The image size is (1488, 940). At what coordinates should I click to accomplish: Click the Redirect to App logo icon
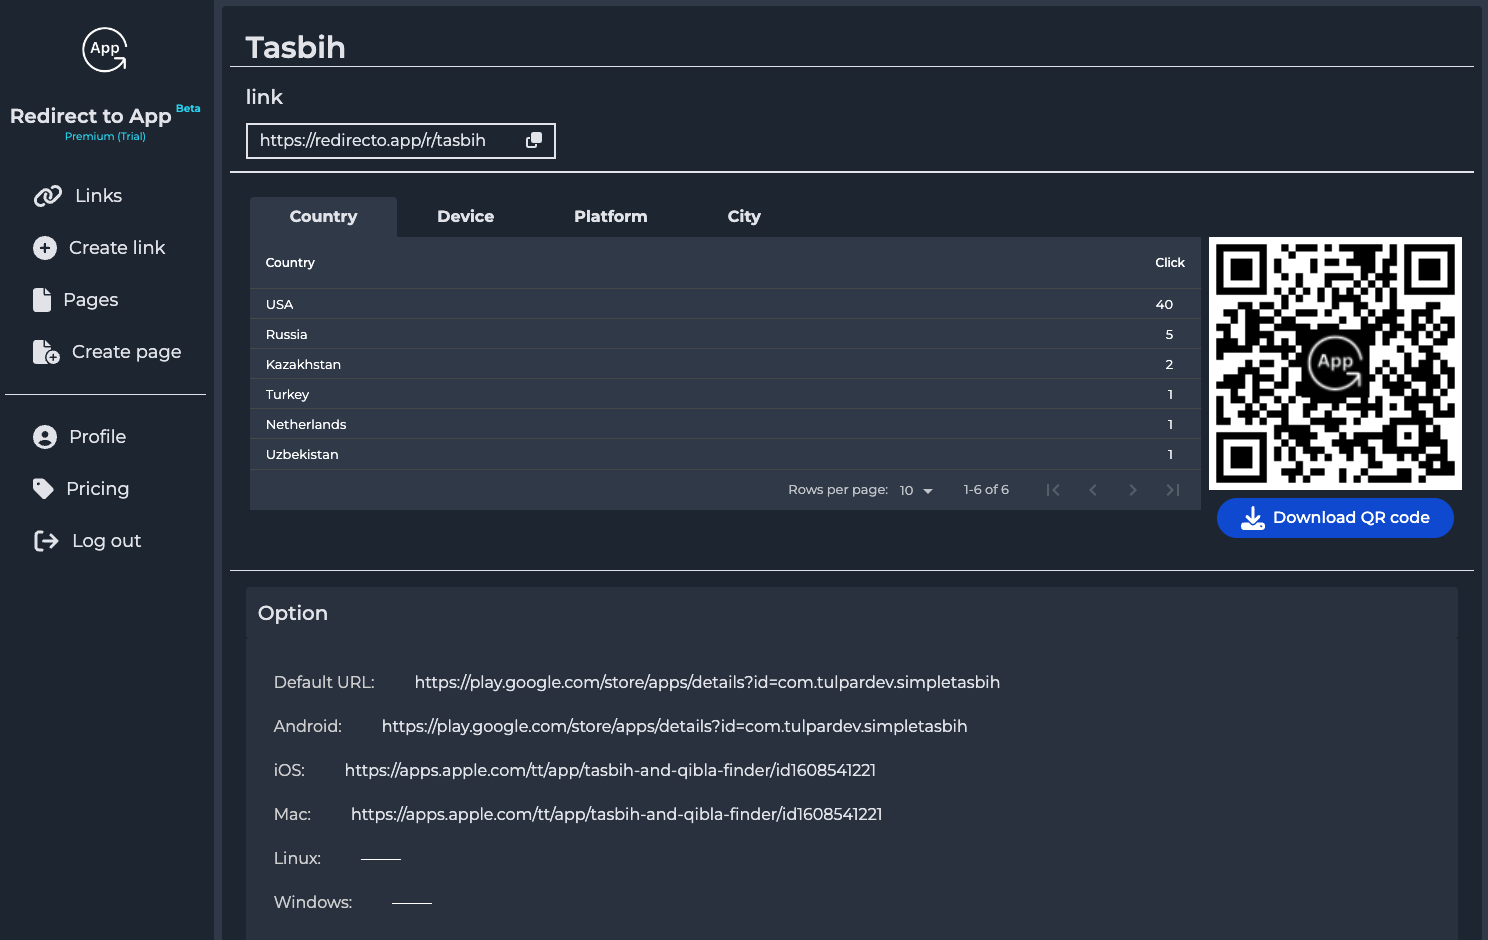(x=105, y=49)
